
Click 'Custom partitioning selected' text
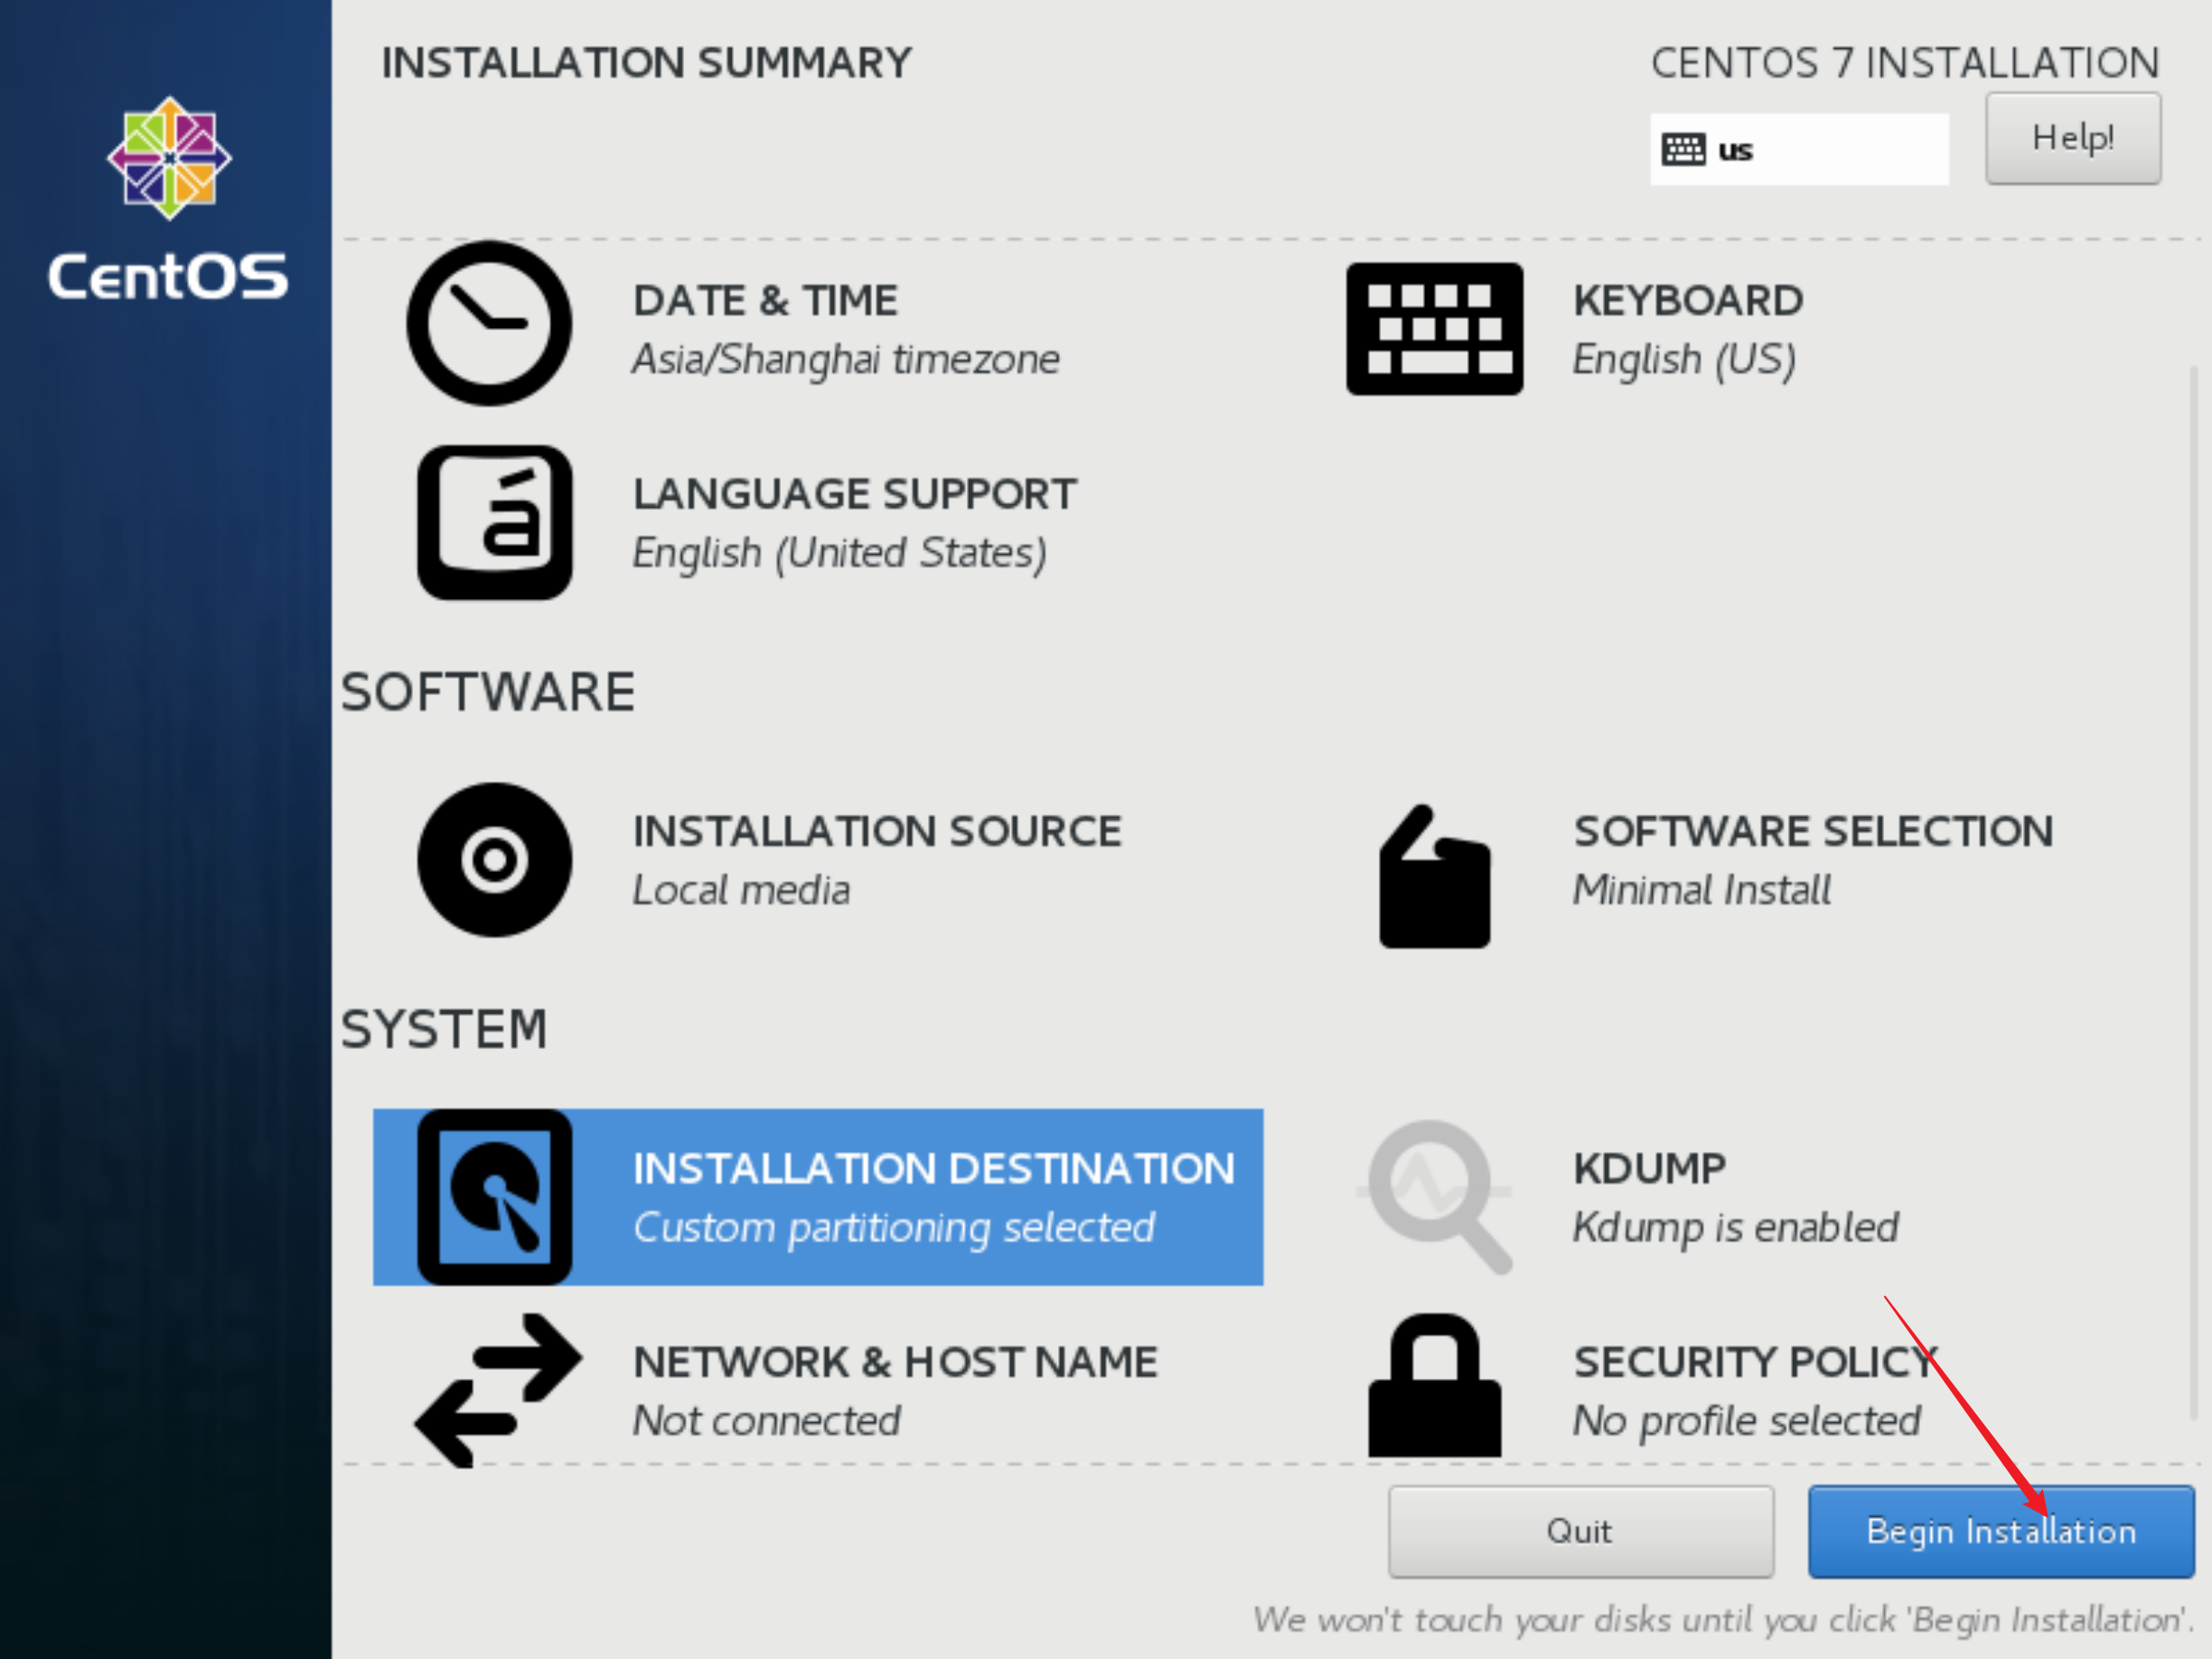894,1227
